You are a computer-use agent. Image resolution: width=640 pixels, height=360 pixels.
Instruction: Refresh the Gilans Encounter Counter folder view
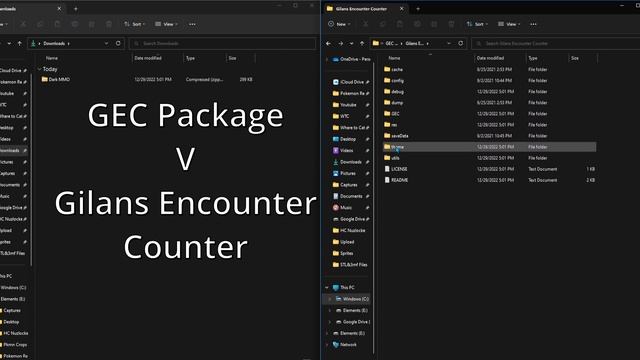coord(461,43)
